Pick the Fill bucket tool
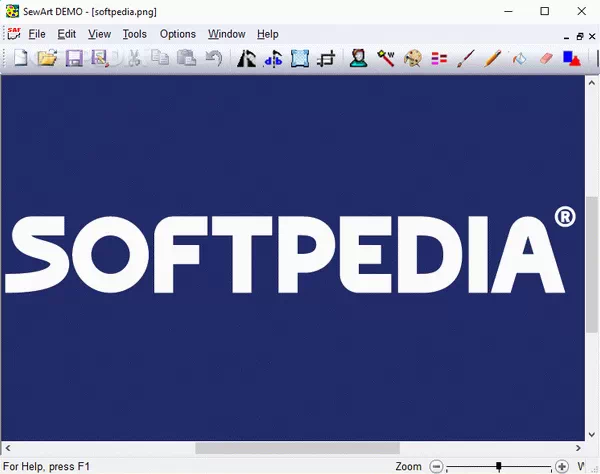This screenshot has height=474, width=600. pyautogui.click(x=519, y=59)
